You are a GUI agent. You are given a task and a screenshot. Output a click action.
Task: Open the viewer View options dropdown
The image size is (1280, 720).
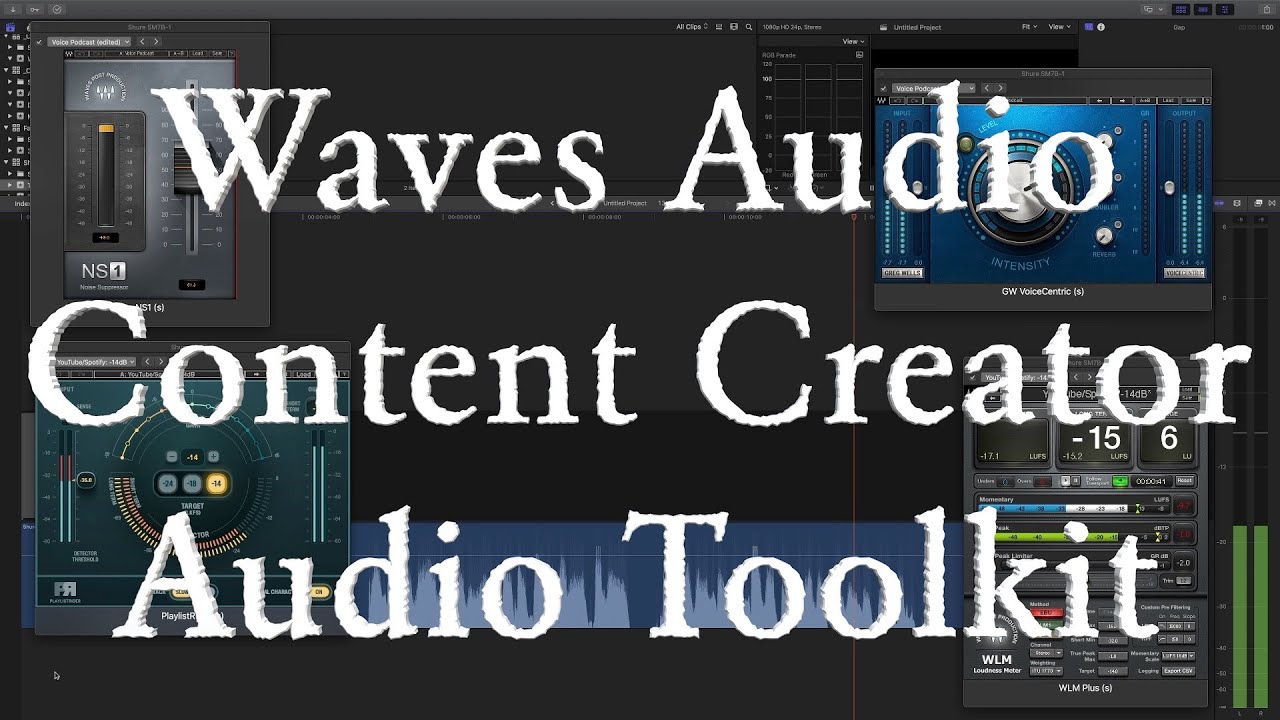click(1059, 27)
